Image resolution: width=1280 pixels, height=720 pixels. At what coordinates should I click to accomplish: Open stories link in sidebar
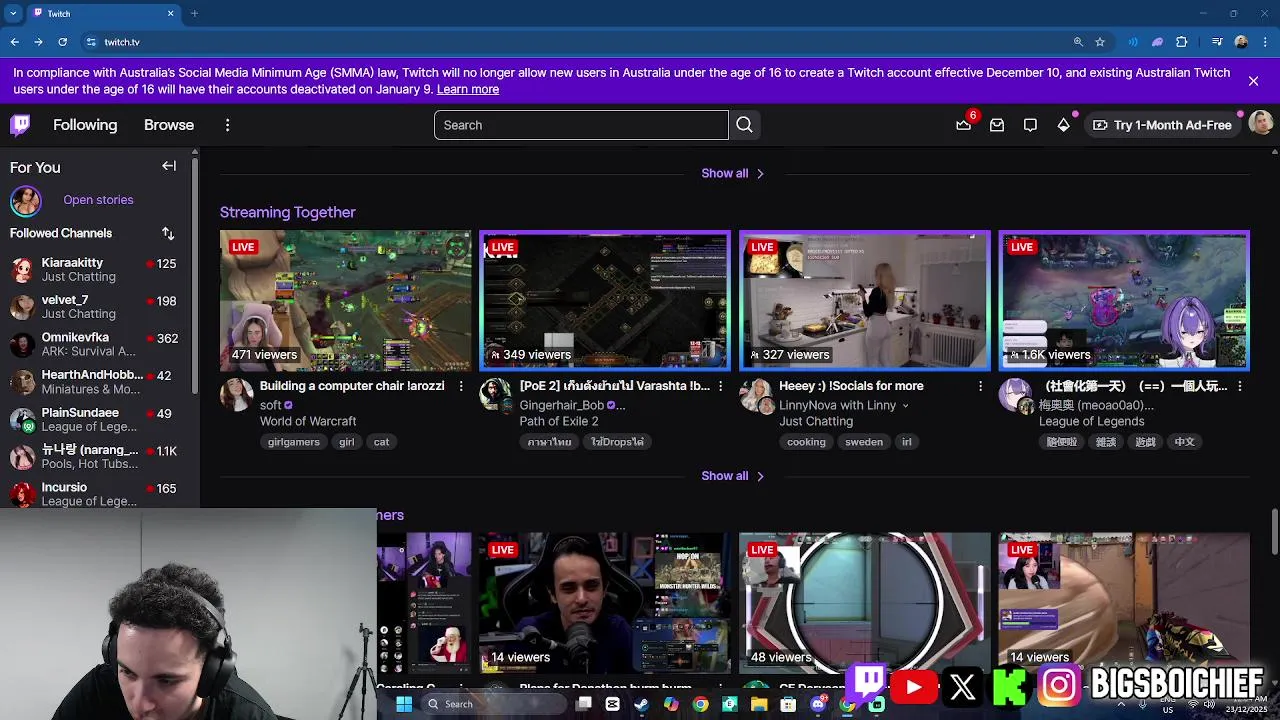tap(98, 200)
